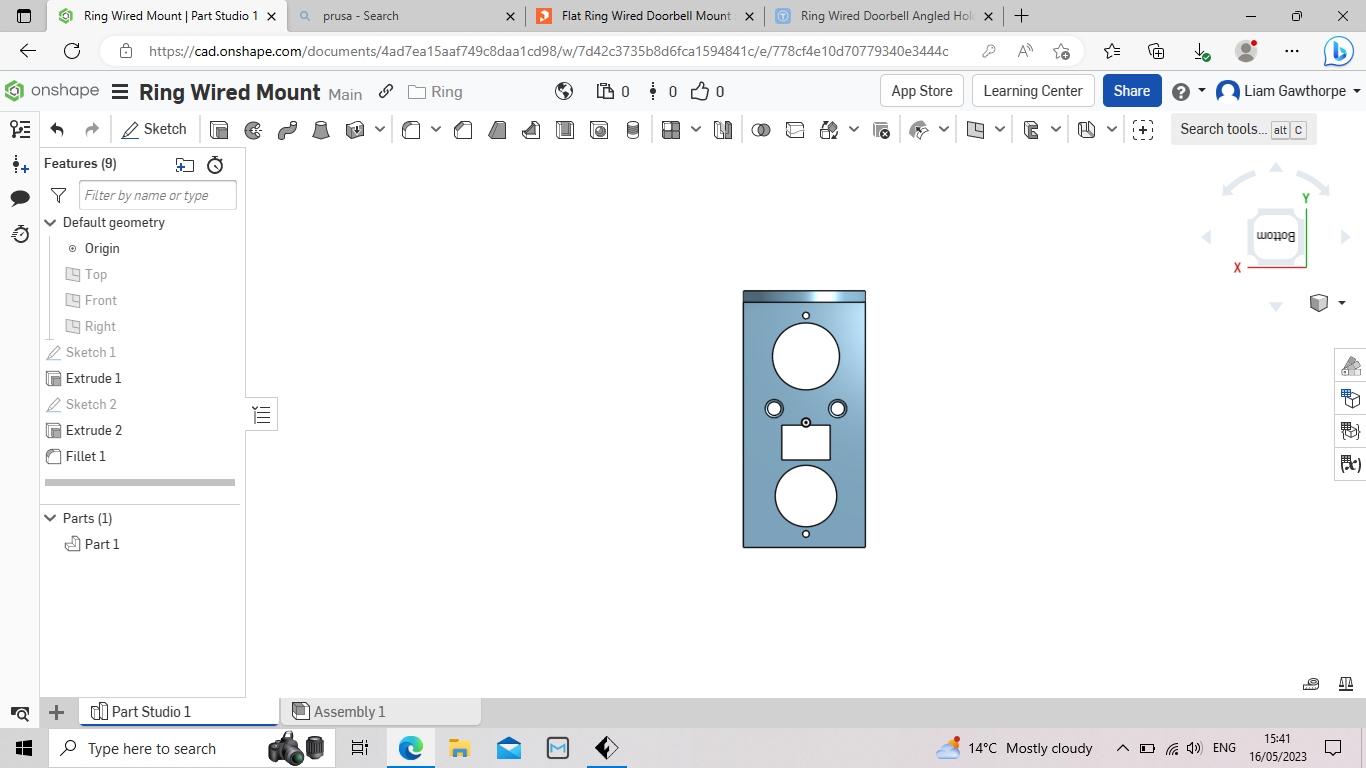Image resolution: width=1366 pixels, height=768 pixels.
Task: Collapse the Default geometry group
Action: coord(50,222)
